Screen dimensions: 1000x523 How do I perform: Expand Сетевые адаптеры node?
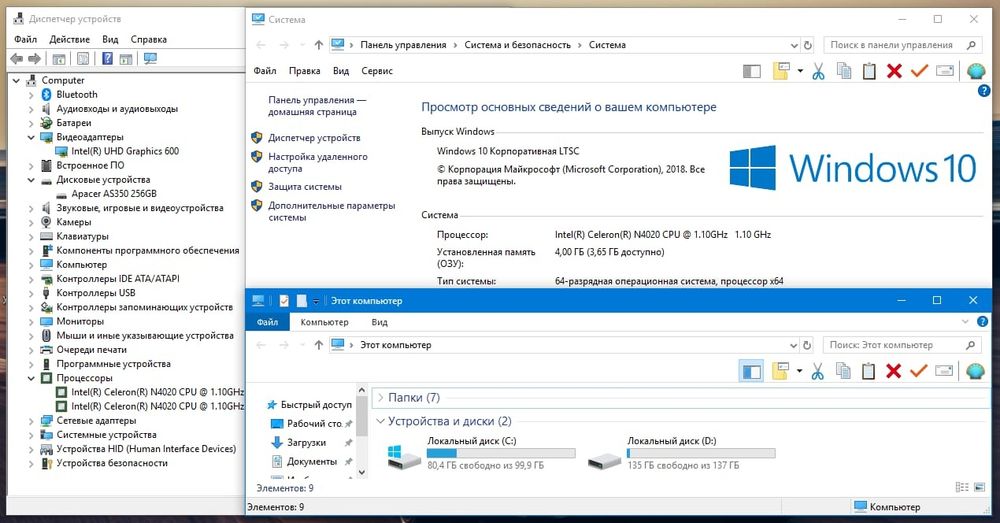[x=31, y=421]
